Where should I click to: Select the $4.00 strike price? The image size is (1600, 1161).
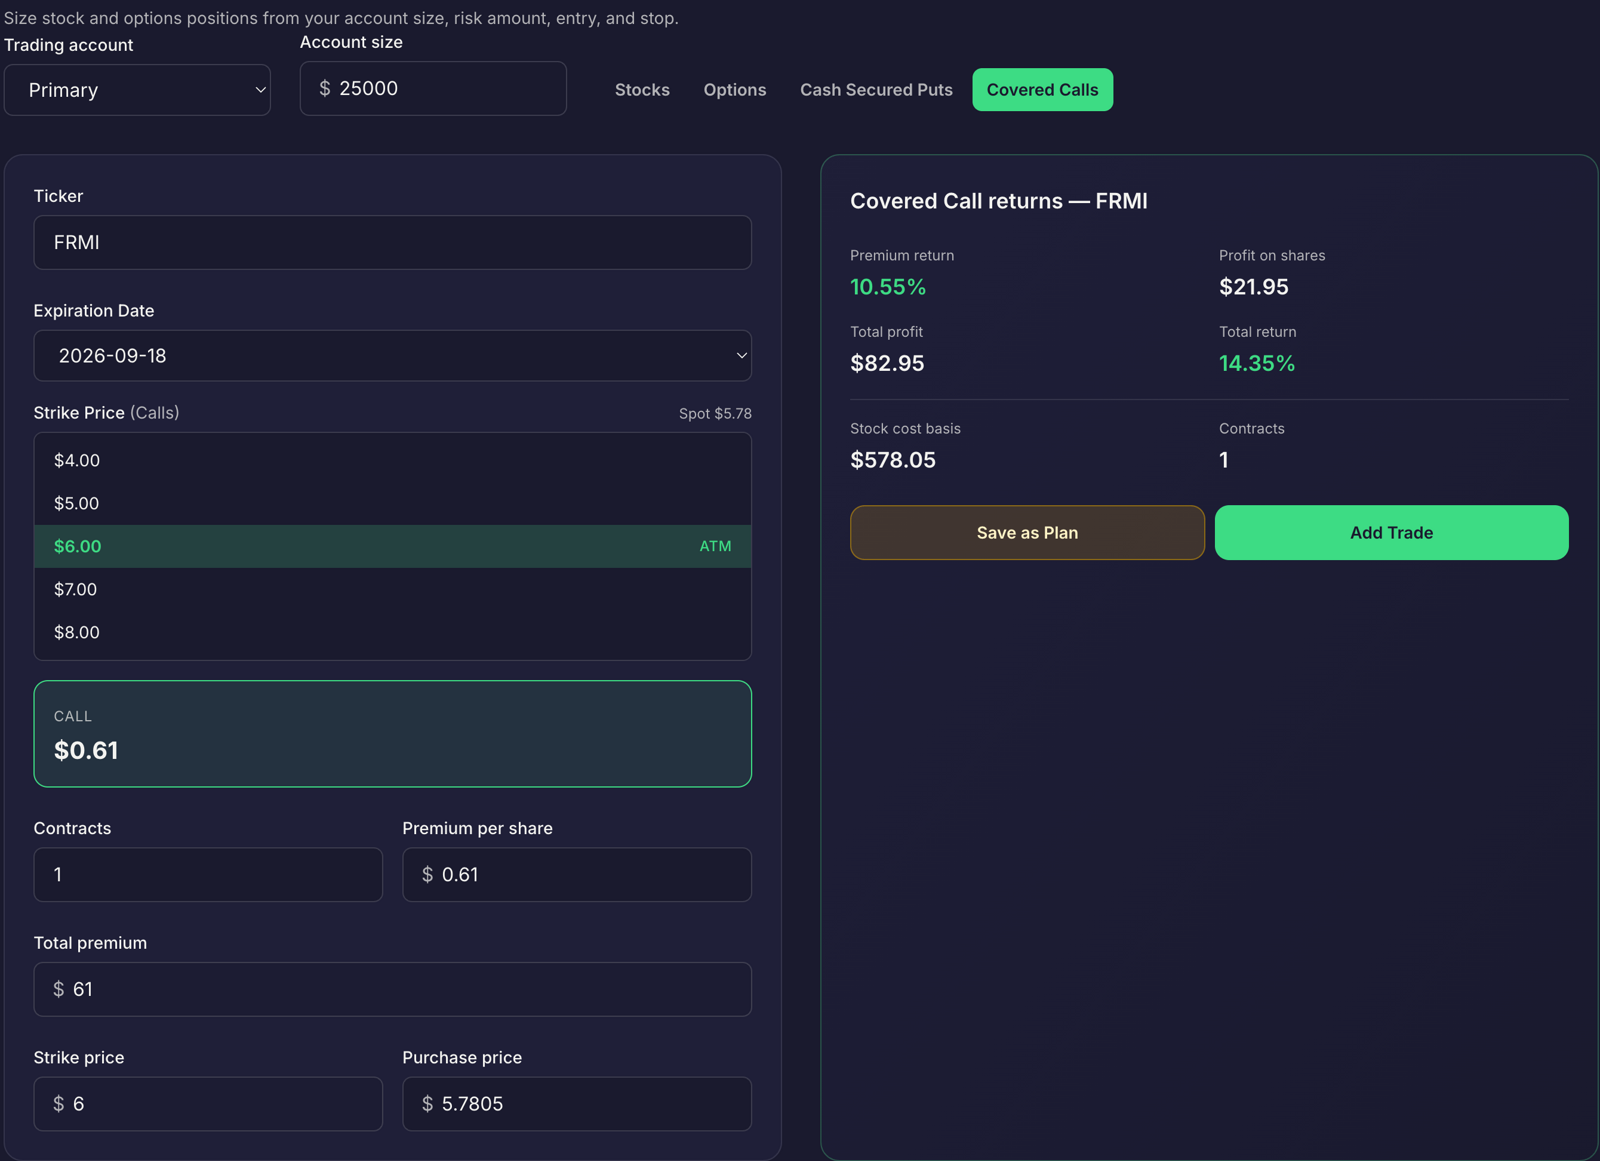(392, 460)
